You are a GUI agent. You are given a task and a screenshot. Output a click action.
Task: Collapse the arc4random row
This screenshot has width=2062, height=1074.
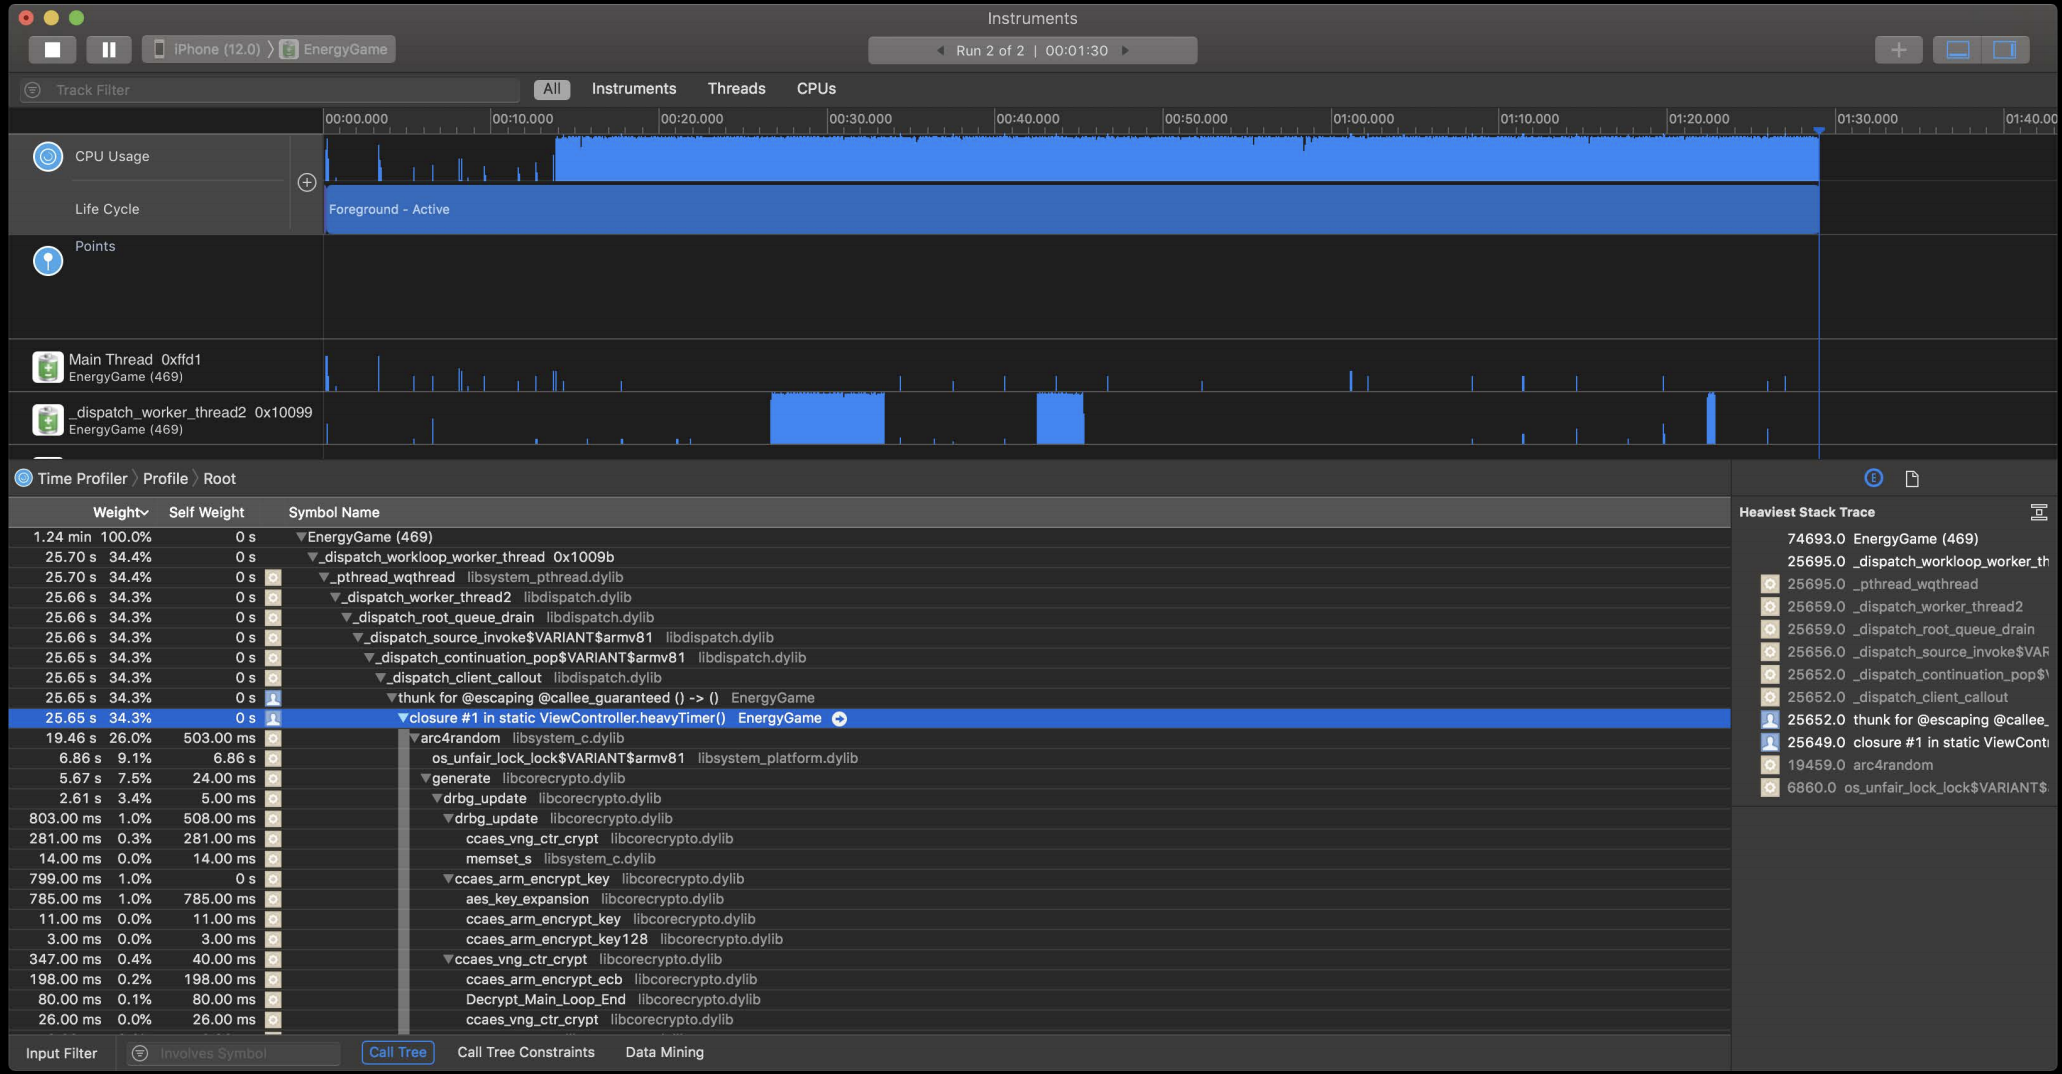(414, 738)
